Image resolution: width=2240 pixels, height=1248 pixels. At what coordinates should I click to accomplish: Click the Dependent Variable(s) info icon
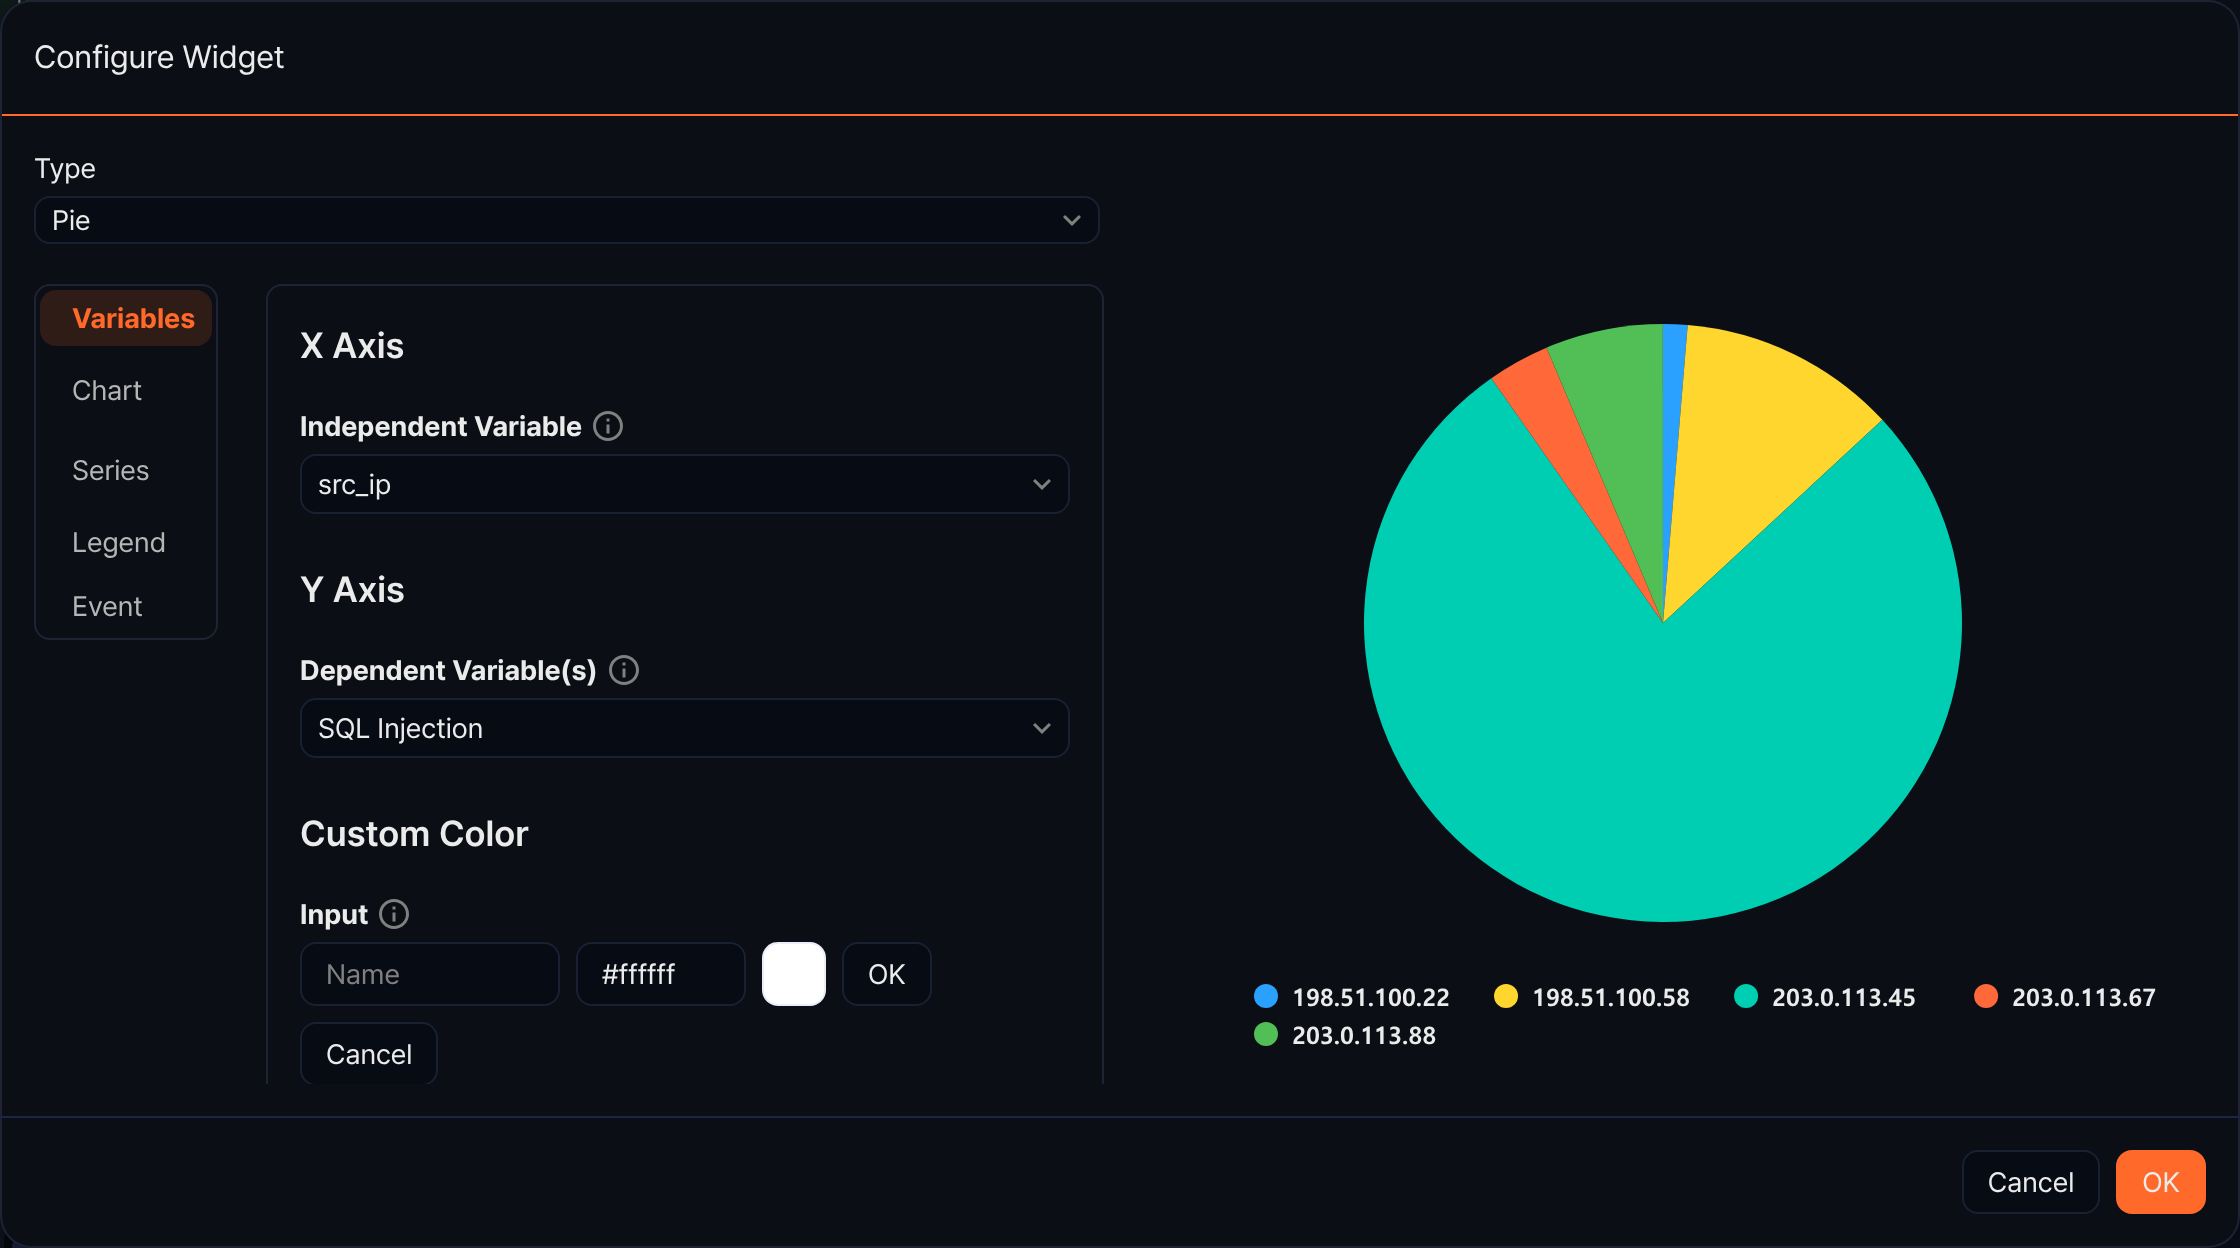624,670
